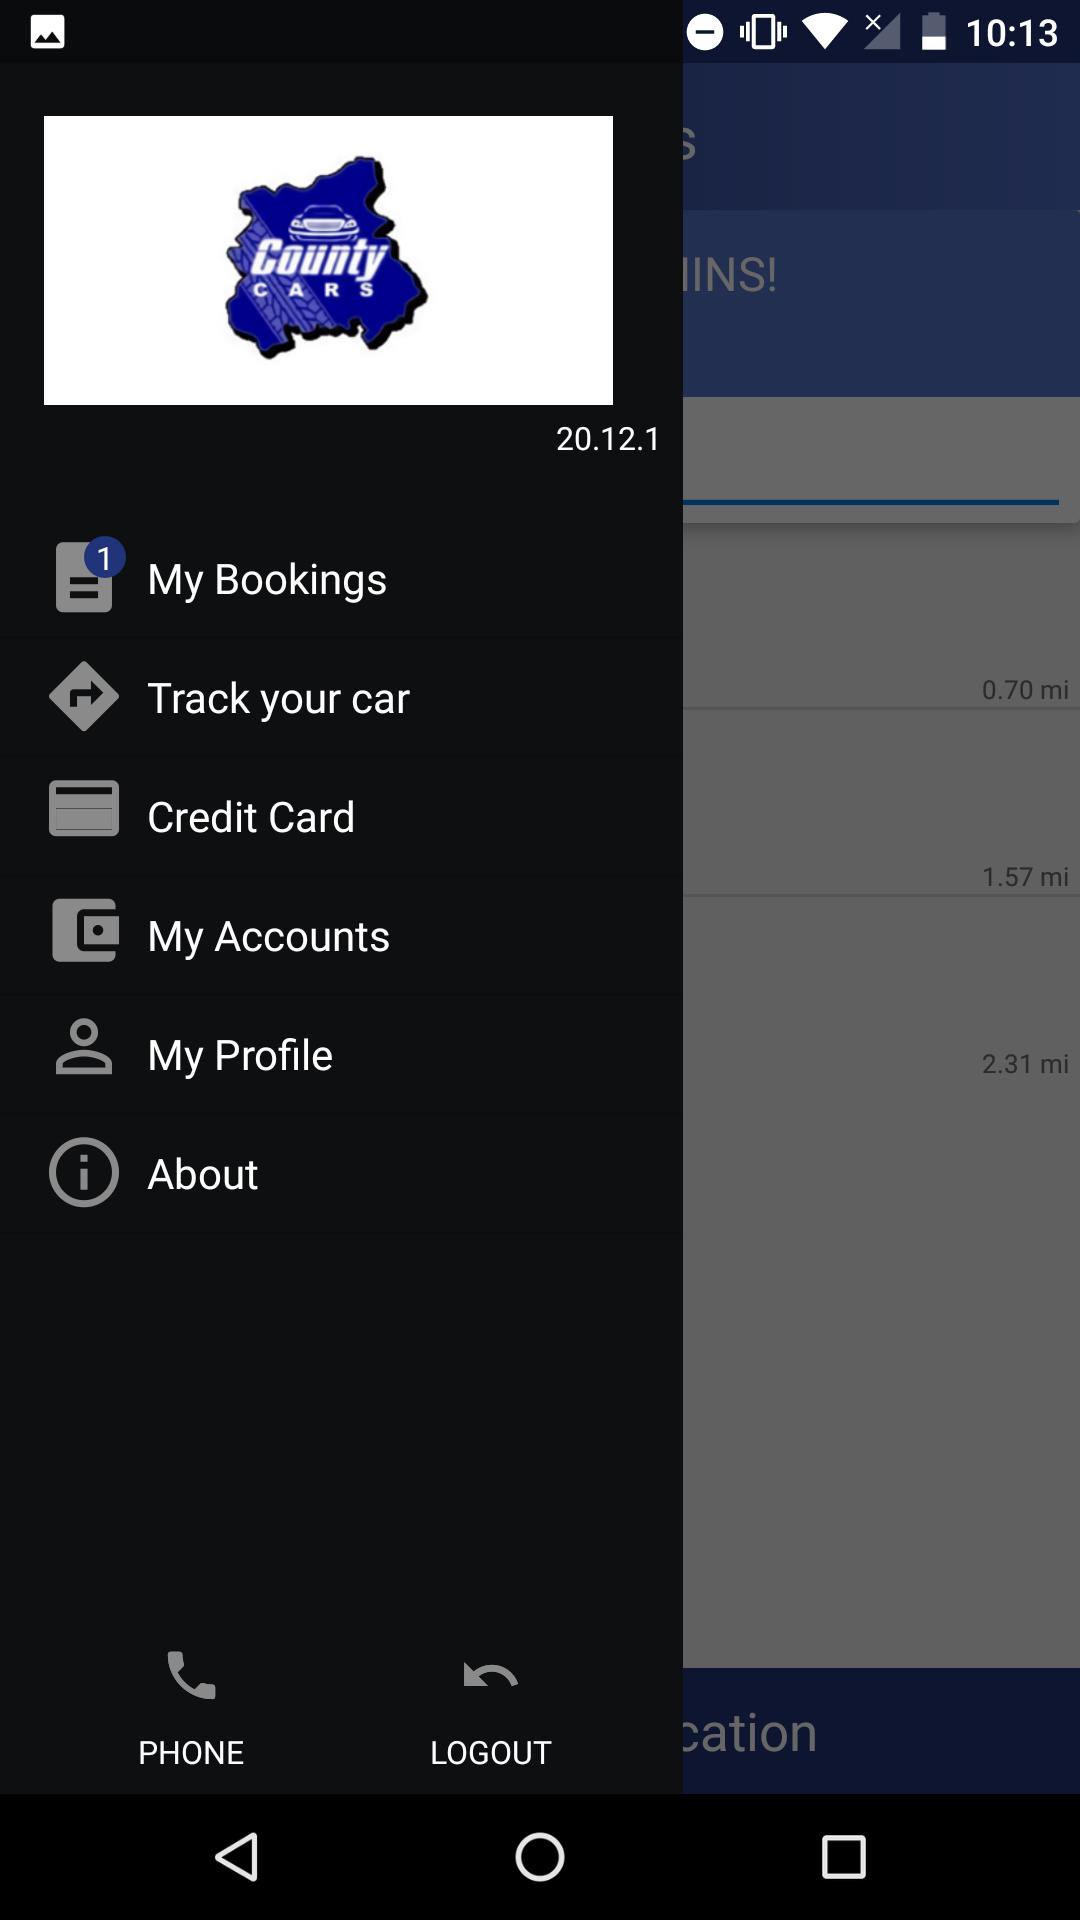Tap the phone handset icon

pyautogui.click(x=191, y=1675)
